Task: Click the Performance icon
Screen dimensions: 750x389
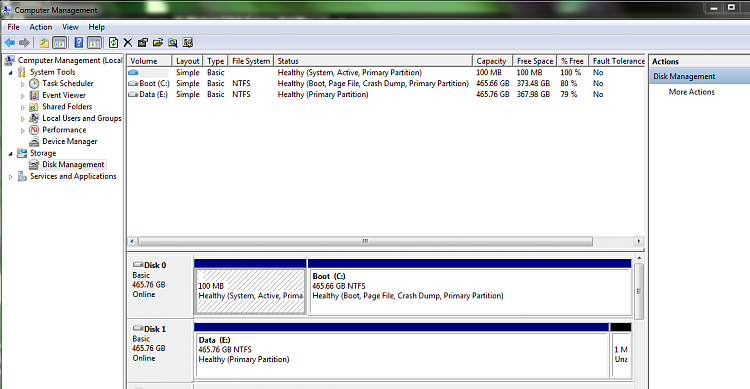Action: [34, 130]
